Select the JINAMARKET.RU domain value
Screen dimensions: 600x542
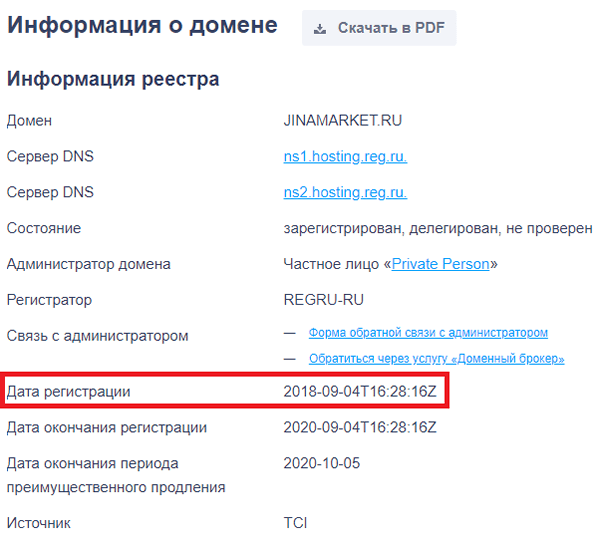(342, 121)
